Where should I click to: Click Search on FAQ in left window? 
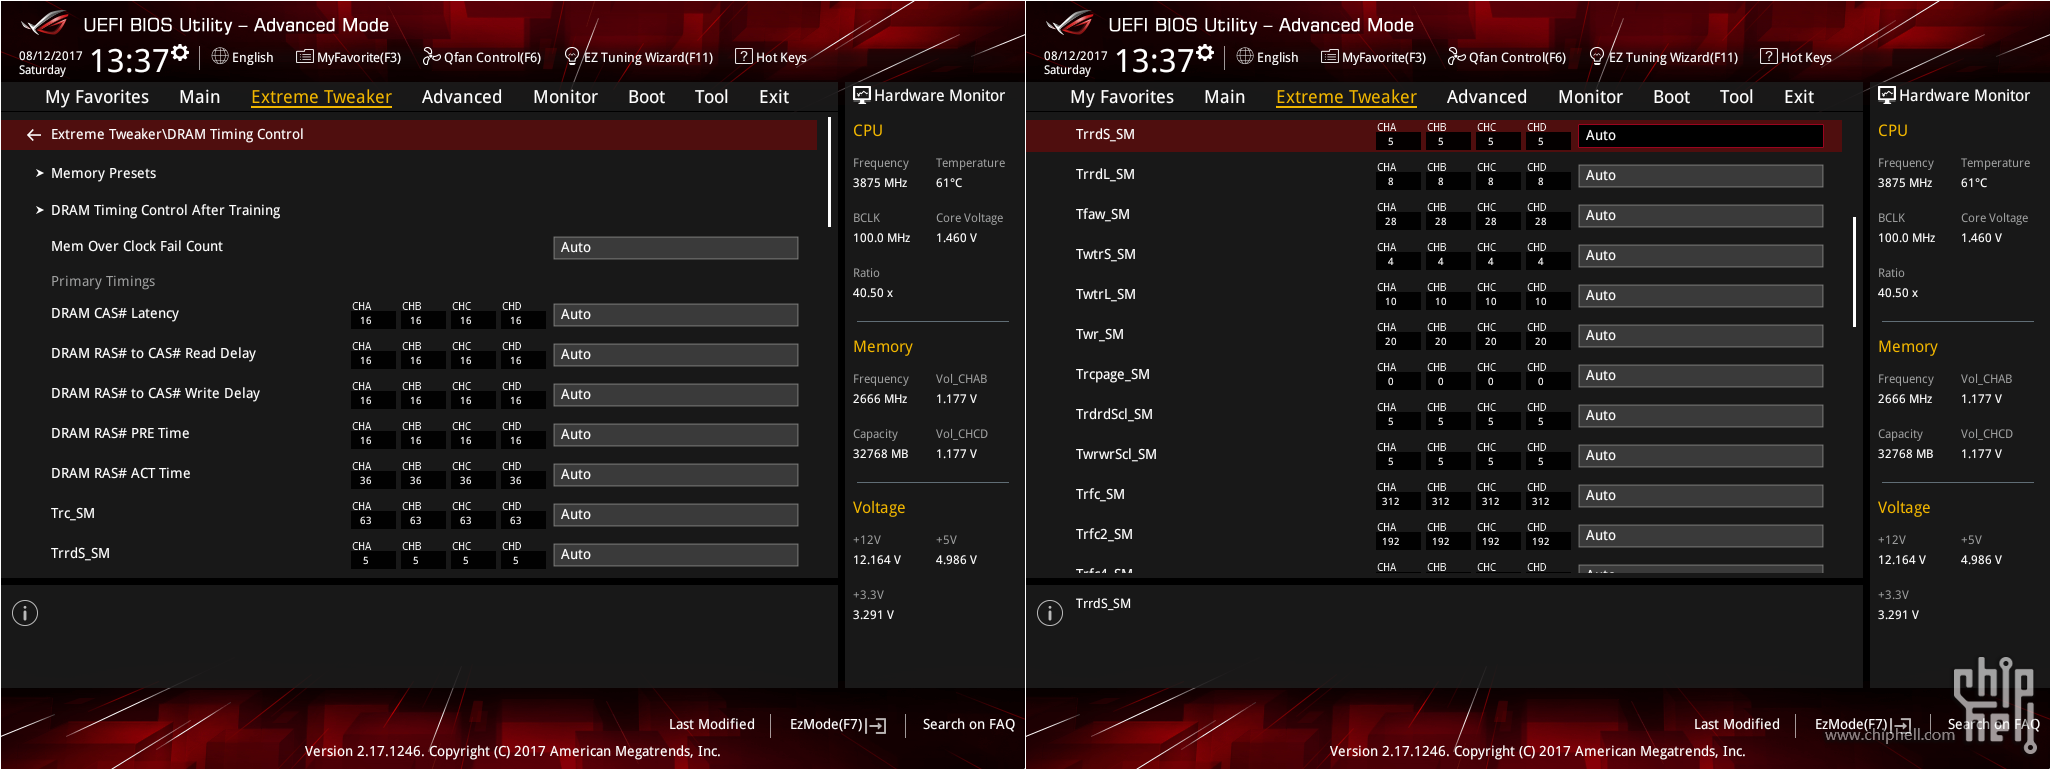pos(969,724)
